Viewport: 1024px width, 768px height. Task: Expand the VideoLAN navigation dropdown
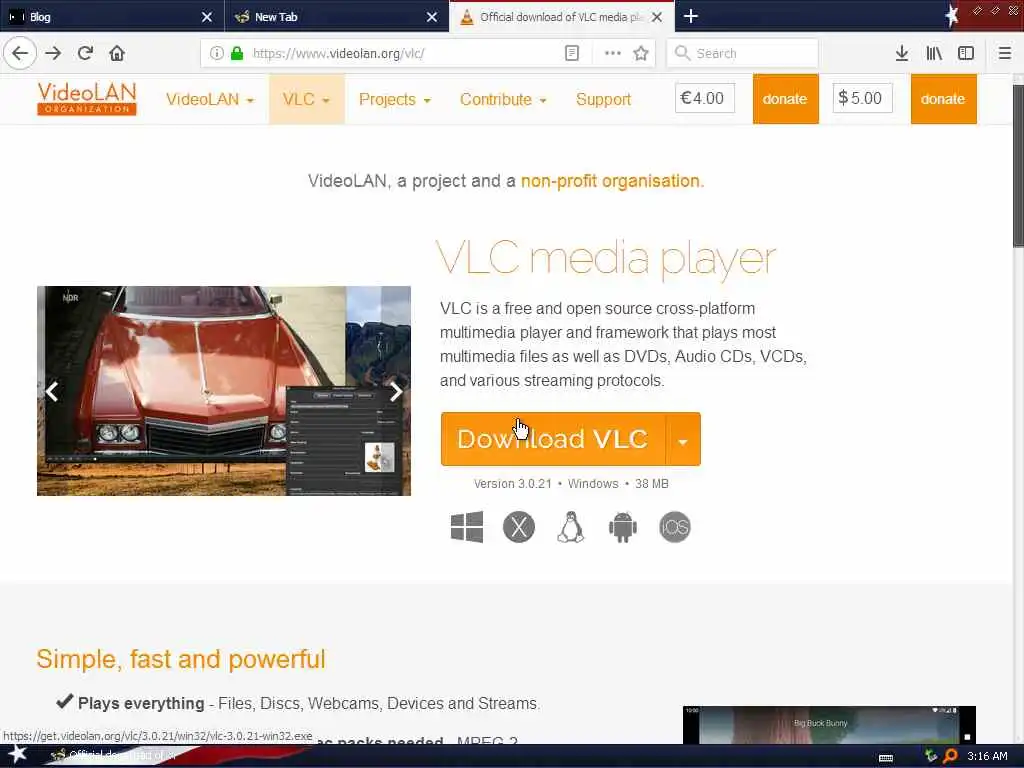click(x=210, y=99)
